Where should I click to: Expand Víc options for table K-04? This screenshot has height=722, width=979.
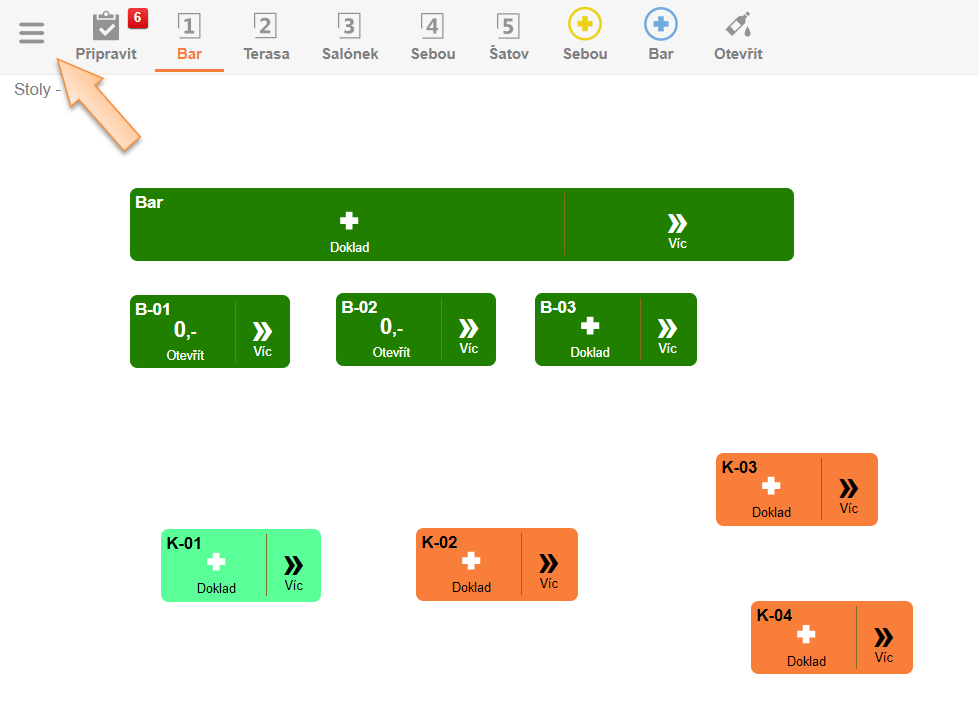tap(883, 643)
